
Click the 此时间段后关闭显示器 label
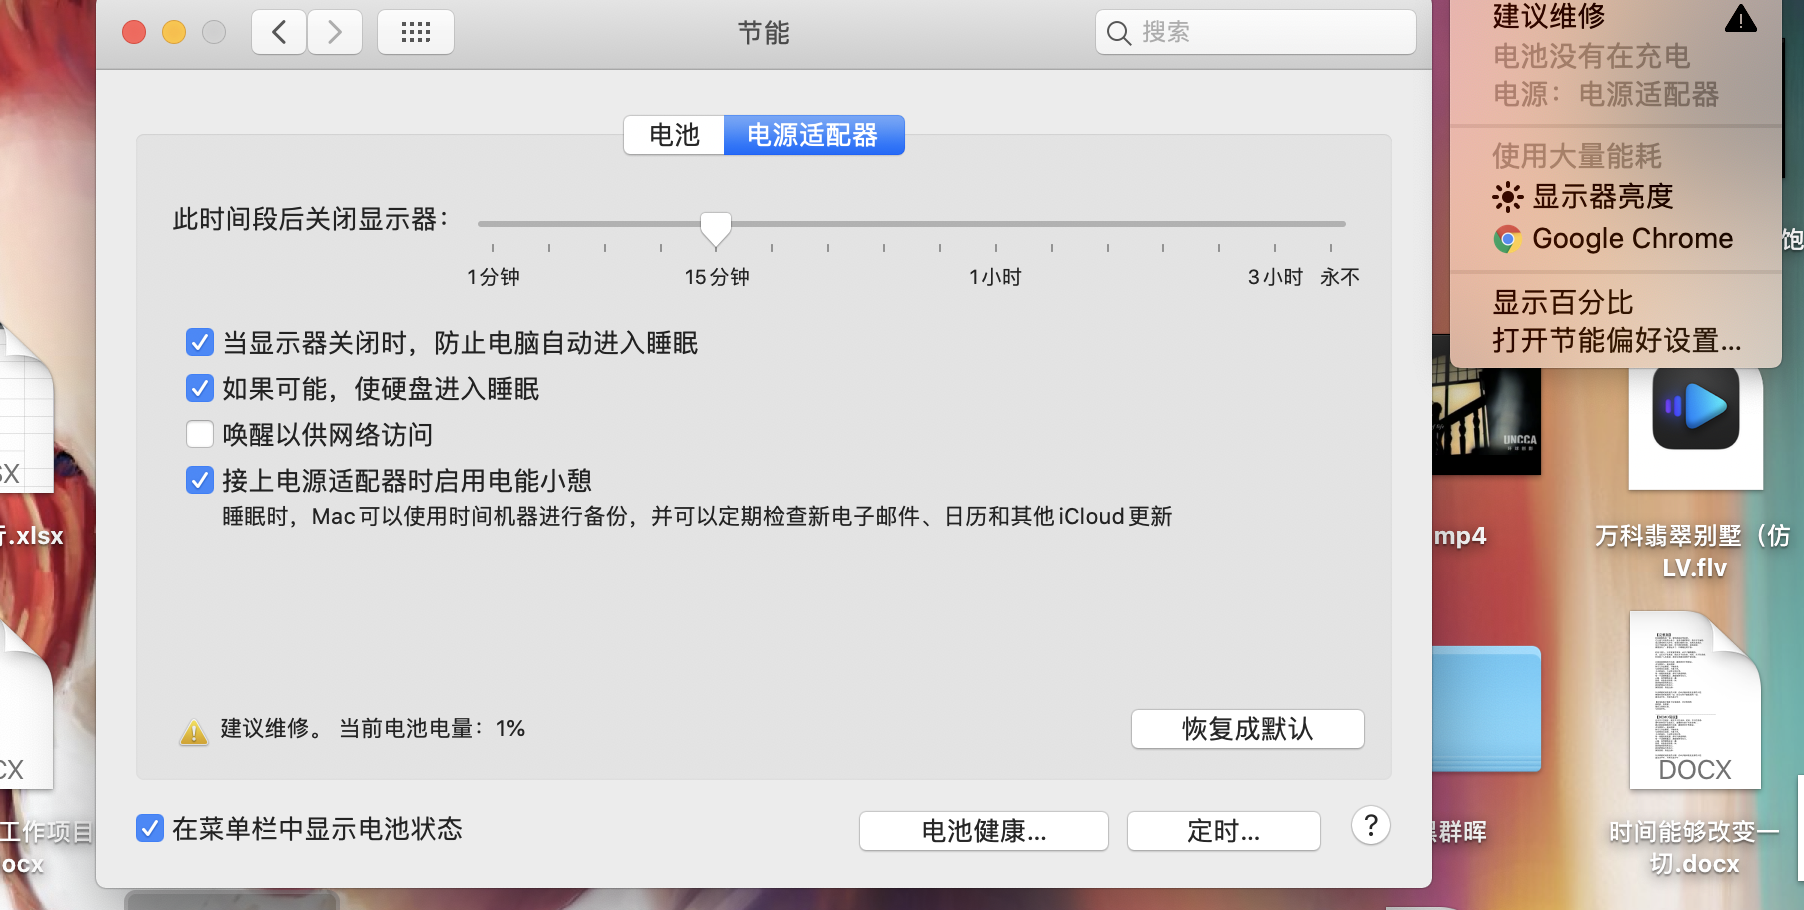point(311,219)
